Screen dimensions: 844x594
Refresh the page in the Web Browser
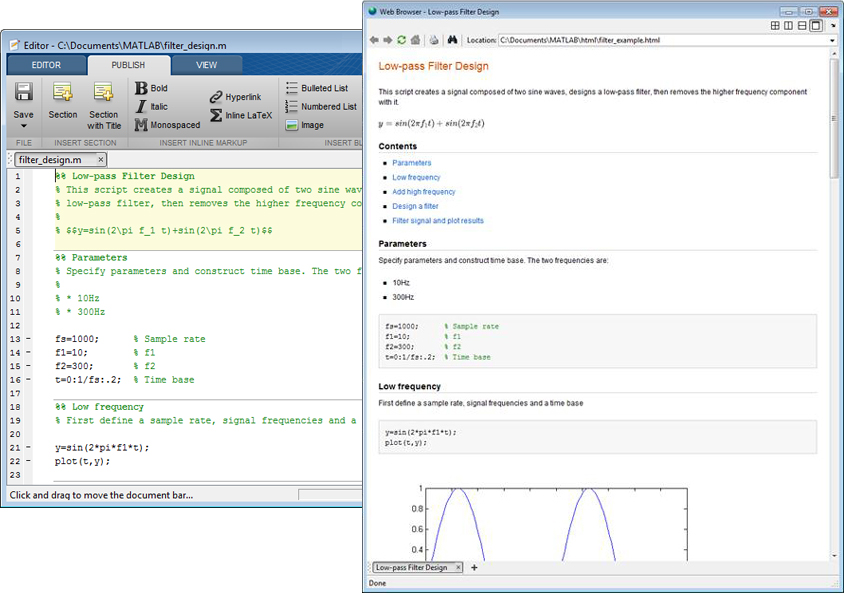point(400,38)
